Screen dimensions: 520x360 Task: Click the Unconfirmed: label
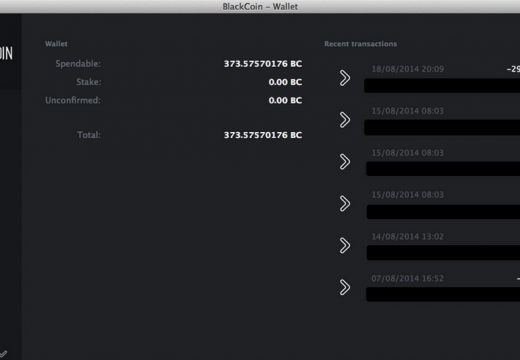click(73, 100)
